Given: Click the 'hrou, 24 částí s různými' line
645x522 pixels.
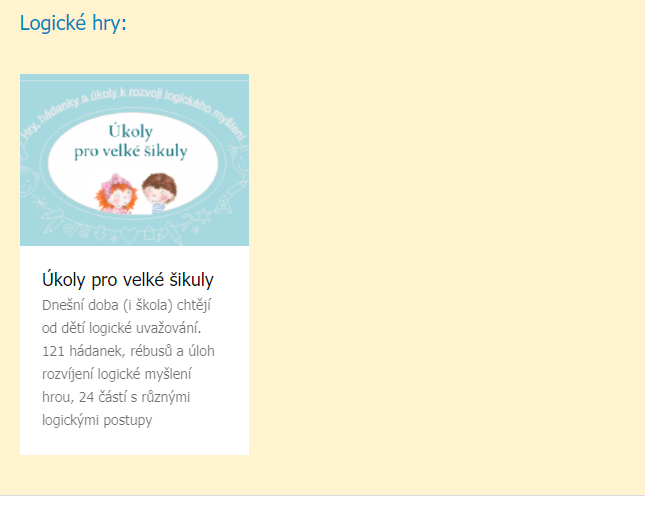Looking at the screenshot, I should [x=116, y=397].
